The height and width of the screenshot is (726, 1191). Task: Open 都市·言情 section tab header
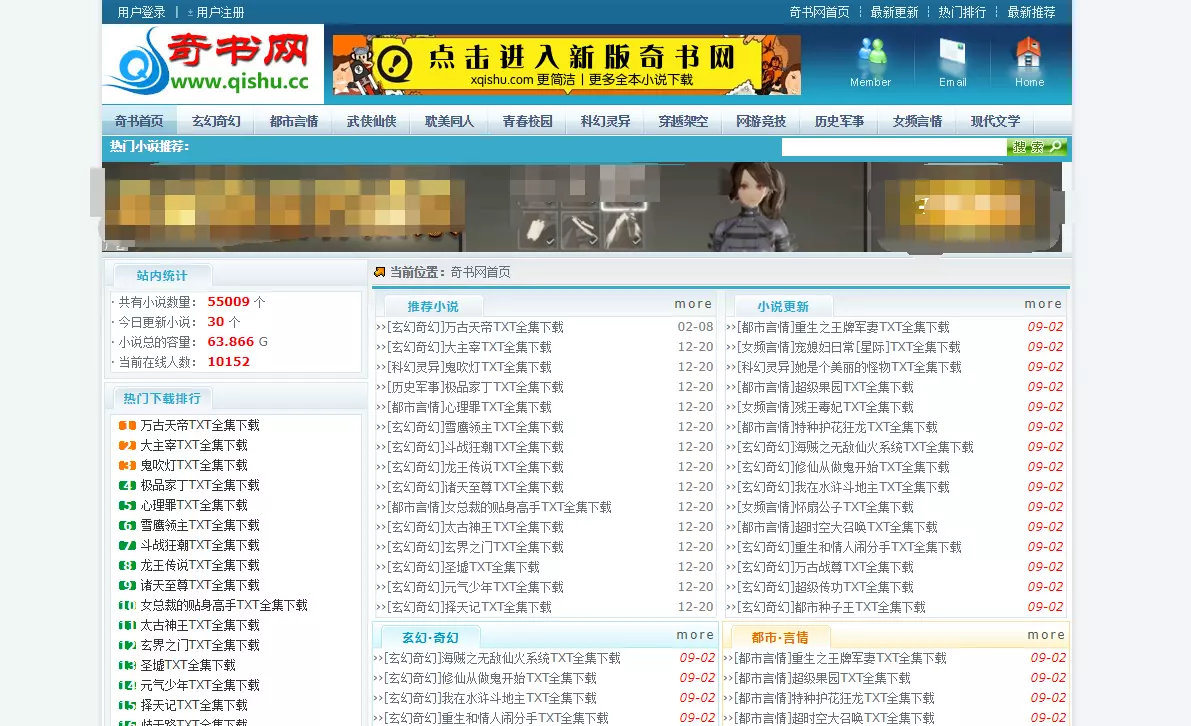click(779, 637)
